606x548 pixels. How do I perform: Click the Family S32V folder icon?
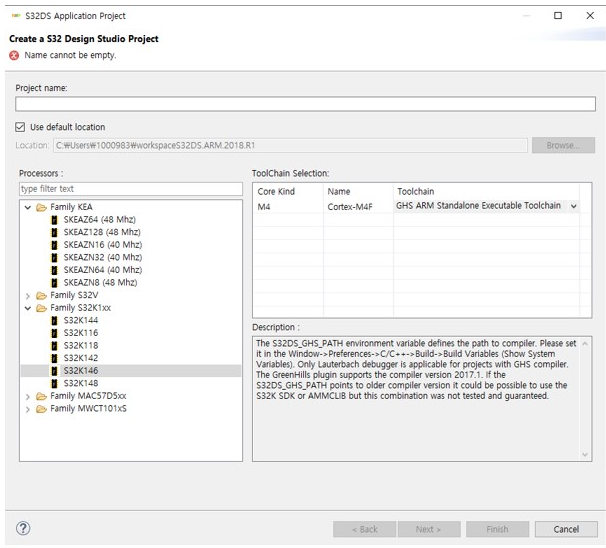click(x=41, y=295)
